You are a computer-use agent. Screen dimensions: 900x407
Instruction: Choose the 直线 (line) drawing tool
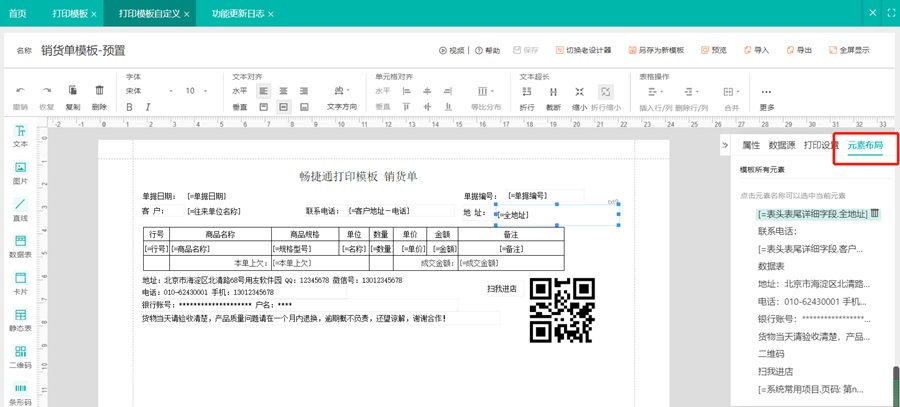click(20, 210)
